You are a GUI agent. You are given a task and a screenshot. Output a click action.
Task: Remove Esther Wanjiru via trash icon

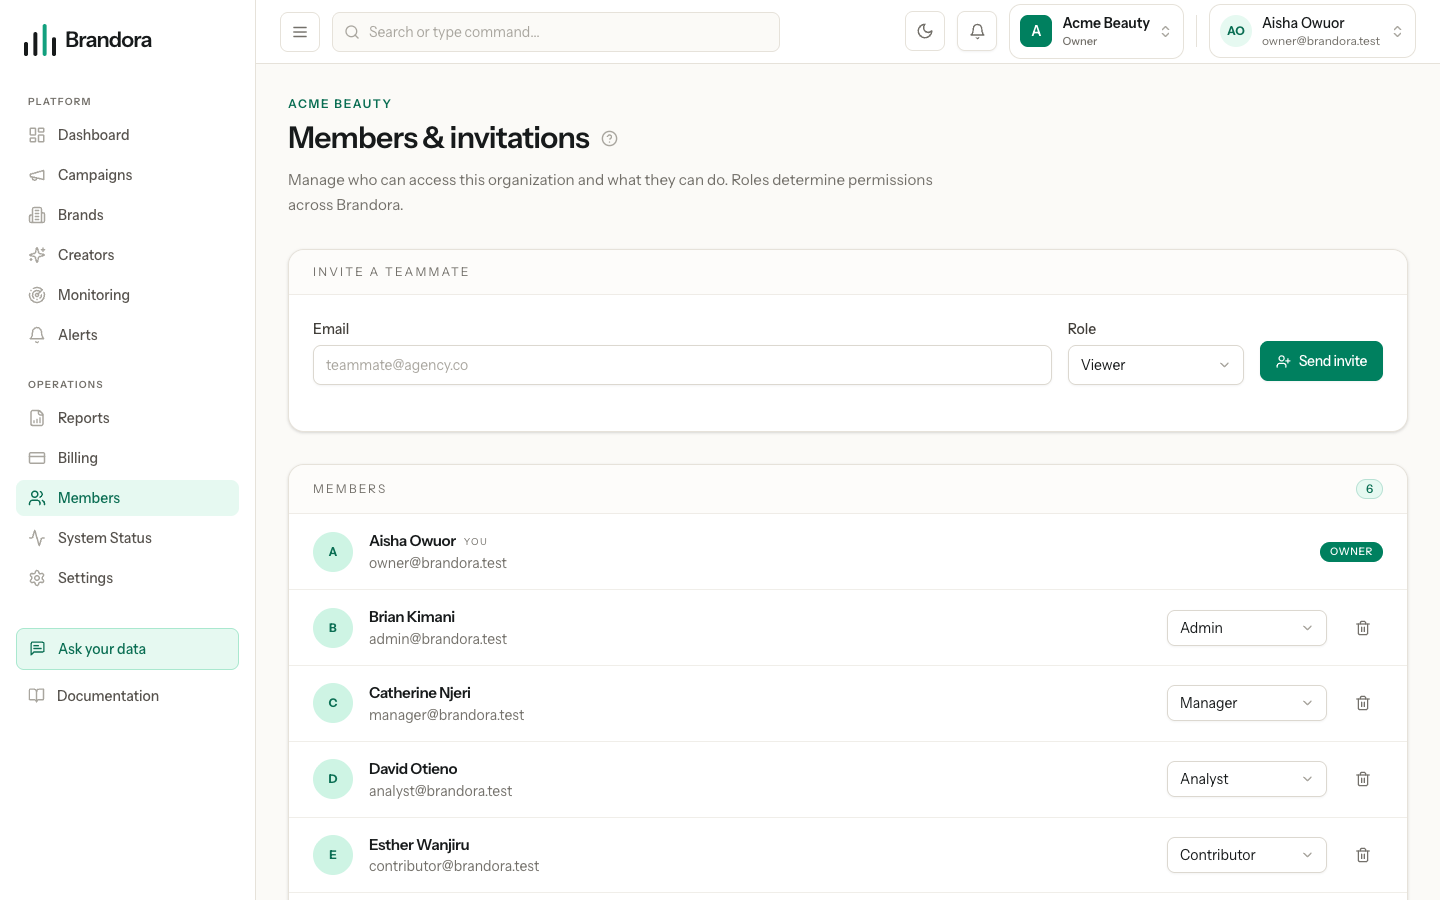(1363, 855)
